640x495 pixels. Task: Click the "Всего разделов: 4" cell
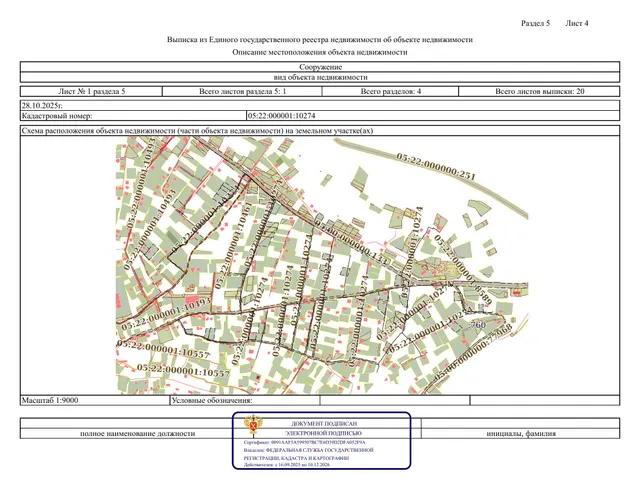(391, 91)
